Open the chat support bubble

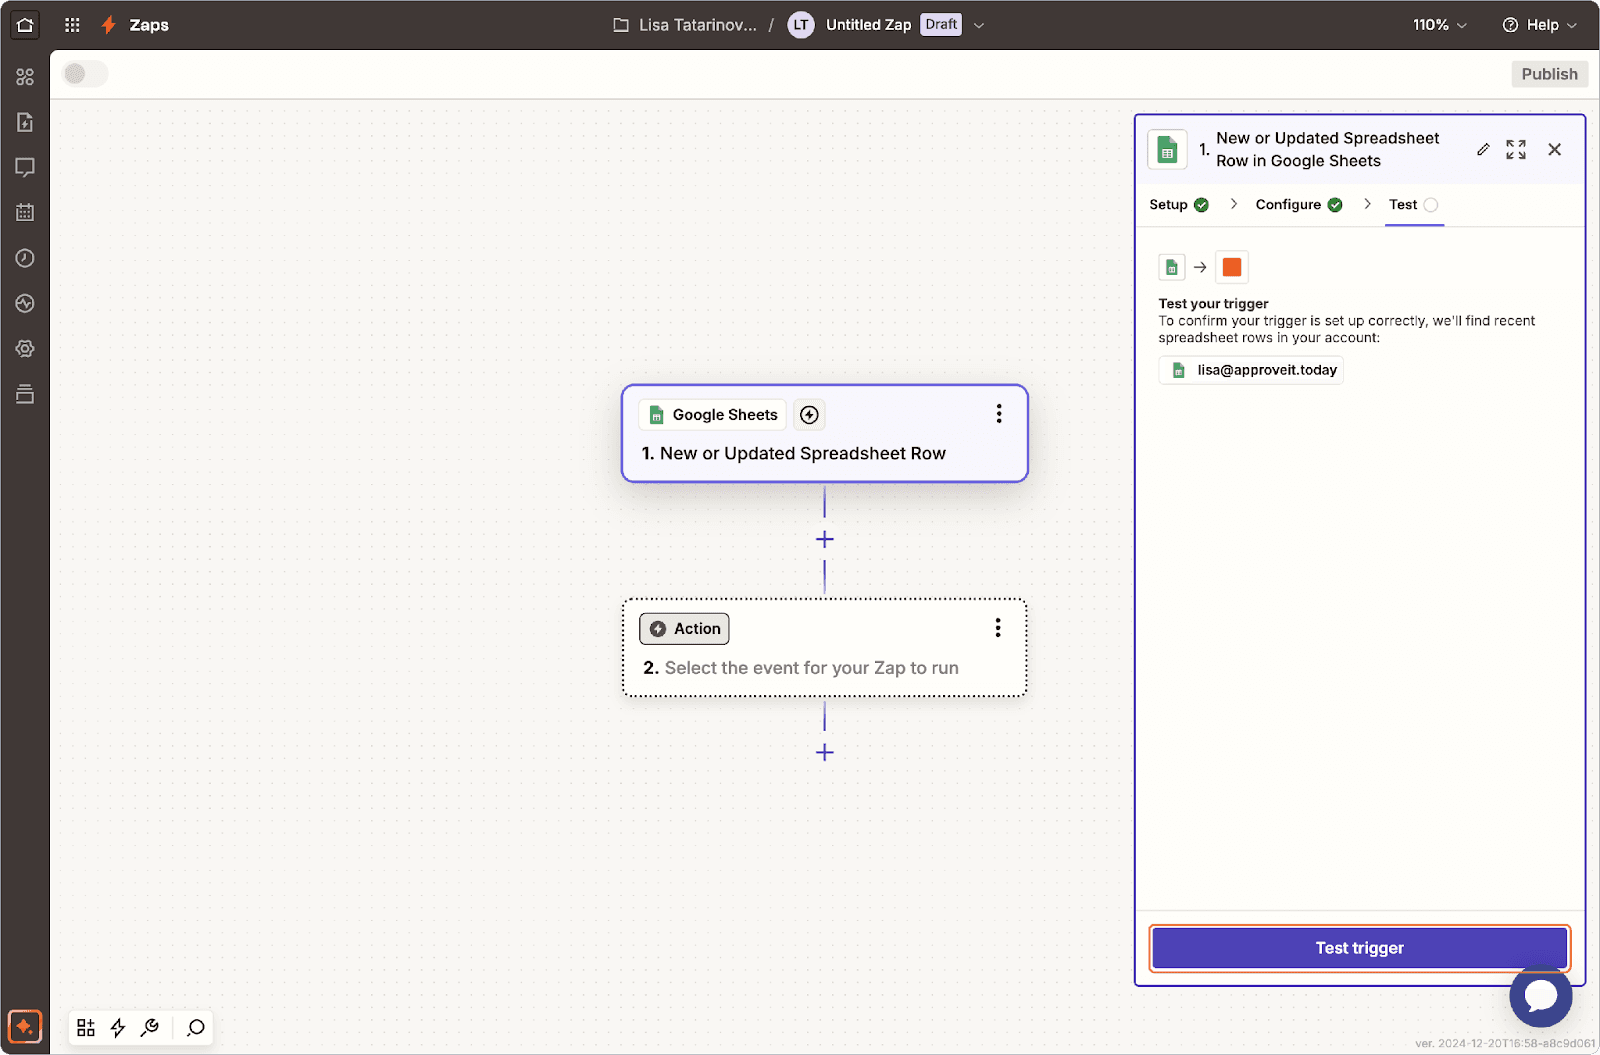click(1541, 996)
